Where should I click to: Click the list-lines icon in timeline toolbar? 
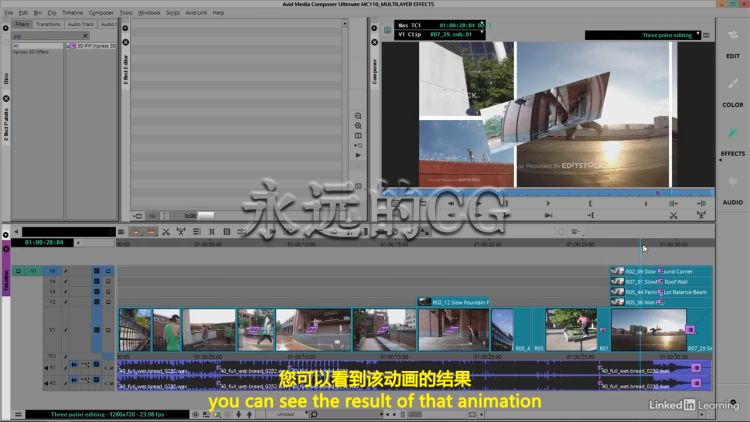coord(196,232)
